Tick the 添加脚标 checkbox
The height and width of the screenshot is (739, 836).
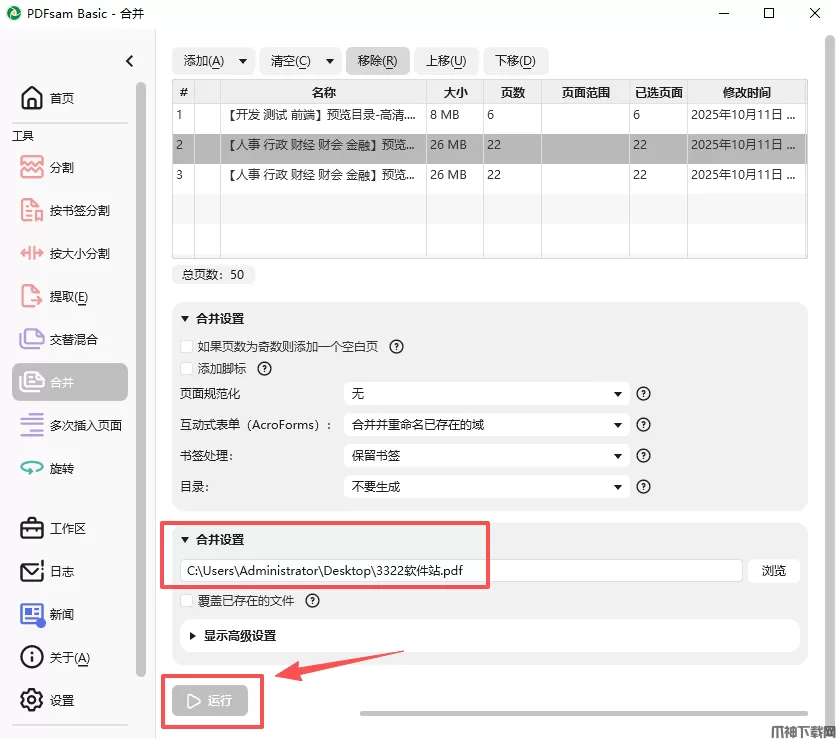[x=186, y=369]
